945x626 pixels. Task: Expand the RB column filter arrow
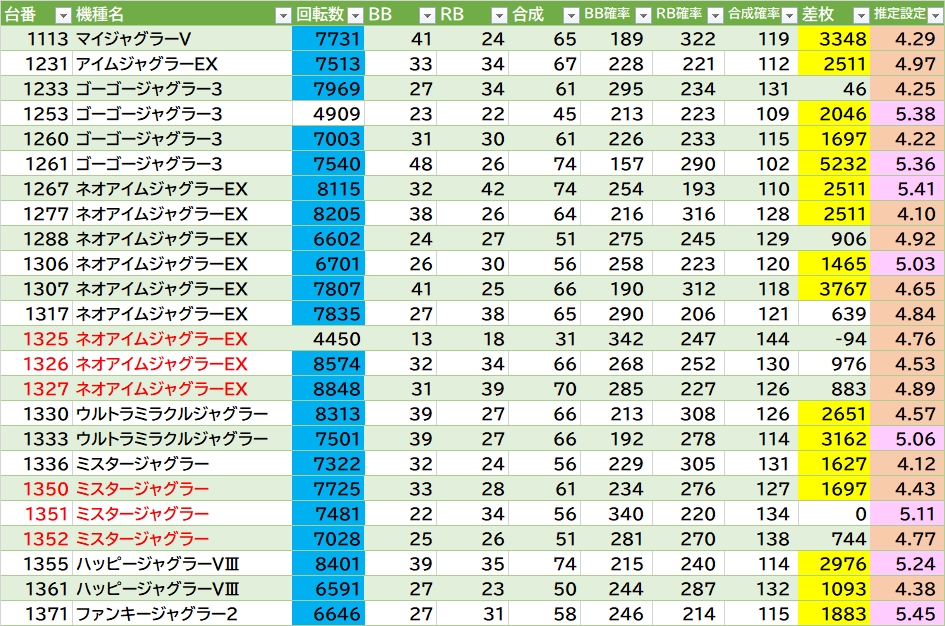(x=499, y=15)
